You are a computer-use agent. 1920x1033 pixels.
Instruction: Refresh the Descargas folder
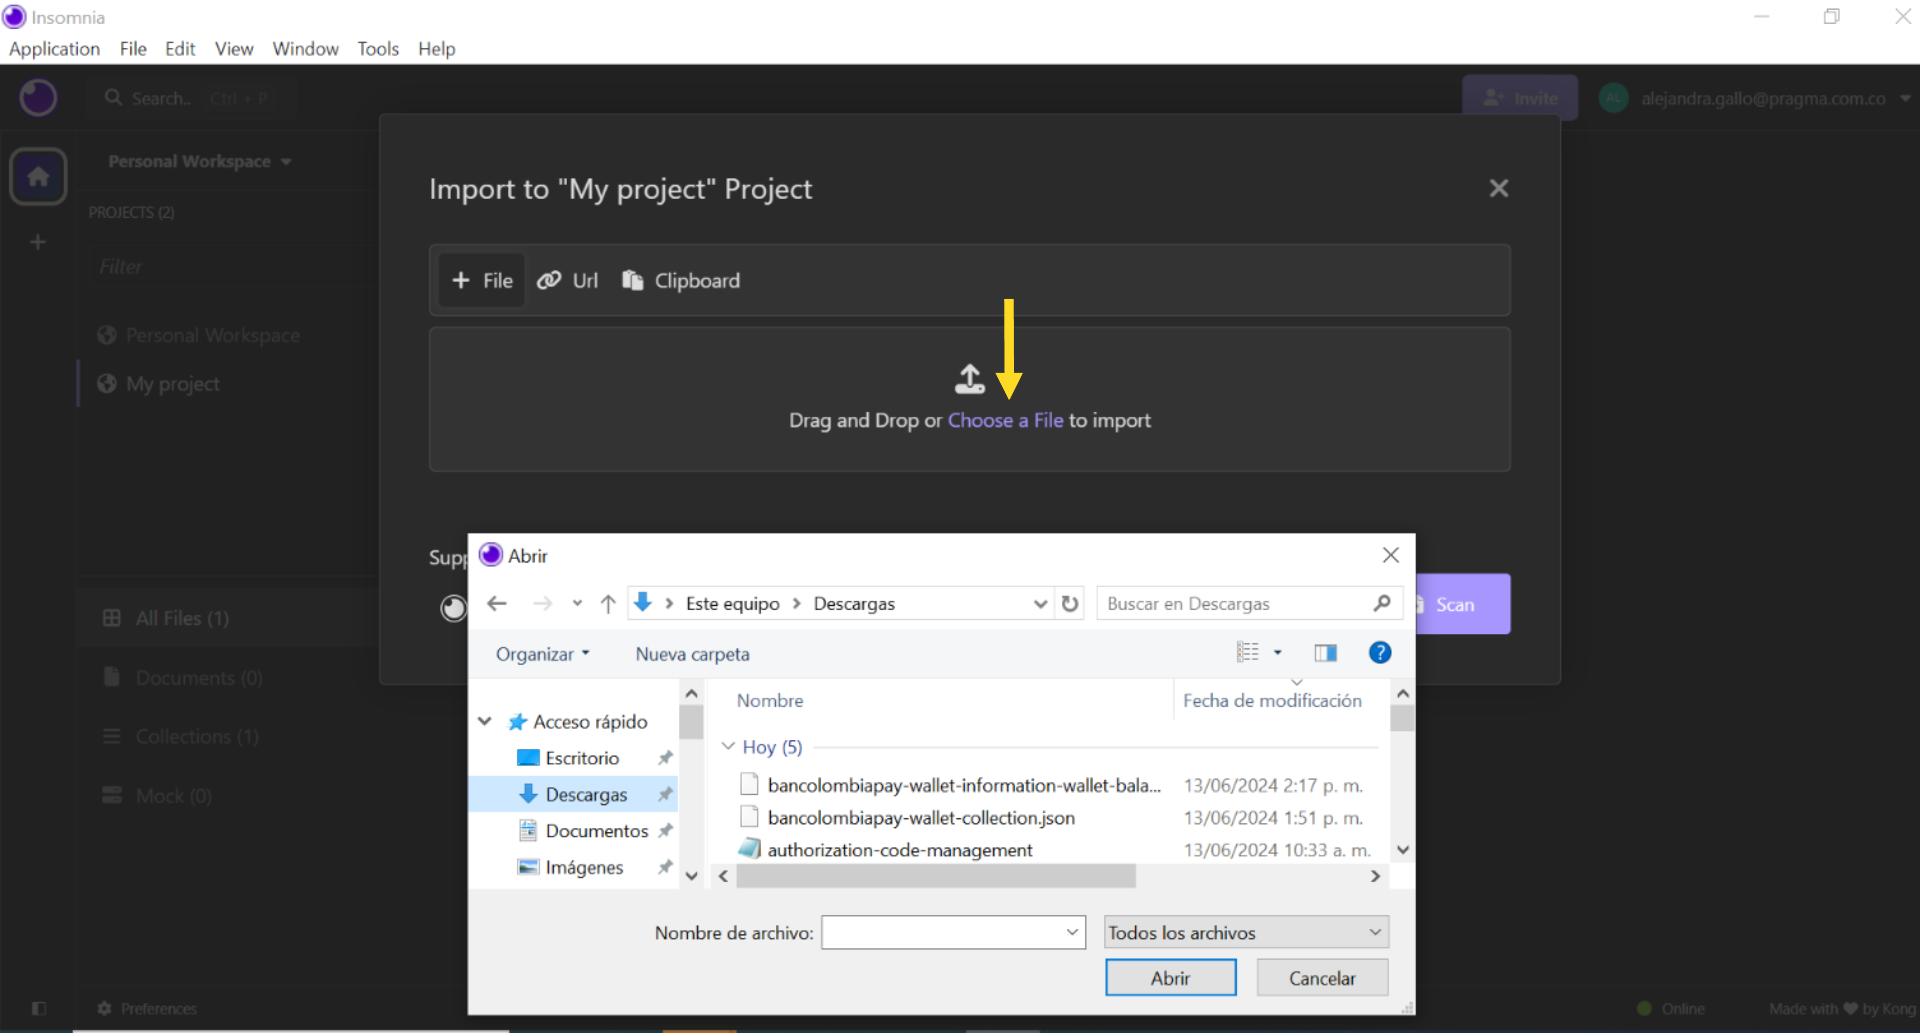pyautogui.click(x=1070, y=603)
